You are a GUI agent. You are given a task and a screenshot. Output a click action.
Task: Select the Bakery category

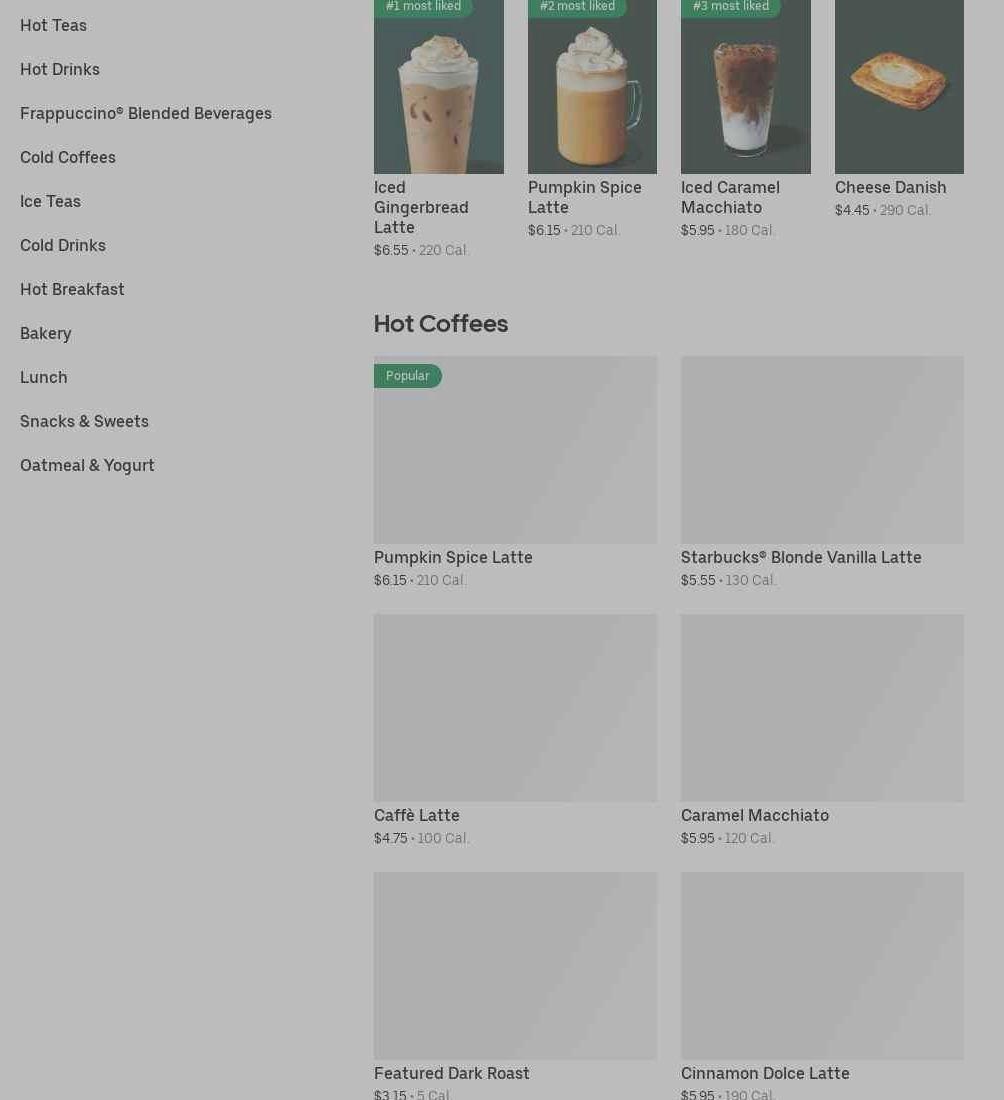point(46,334)
